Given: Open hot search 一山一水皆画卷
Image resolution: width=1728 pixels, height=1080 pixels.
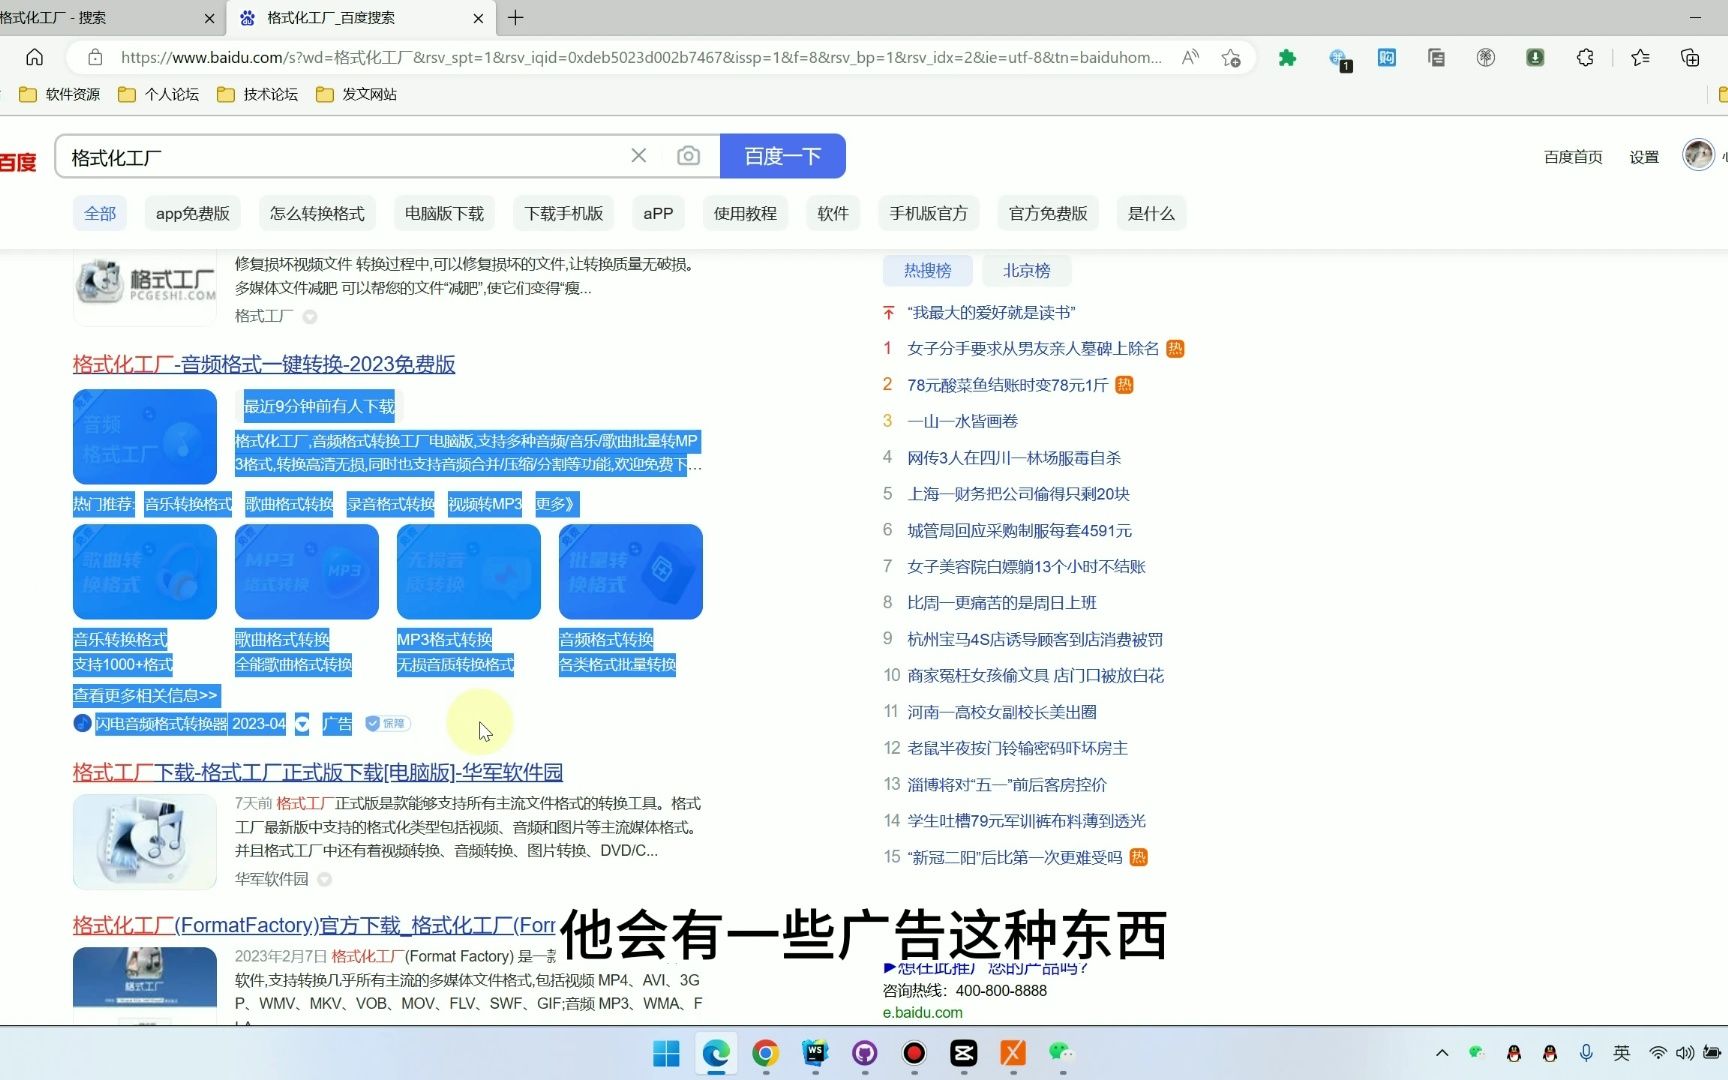Looking at the screenshot, I should [963, 422].
